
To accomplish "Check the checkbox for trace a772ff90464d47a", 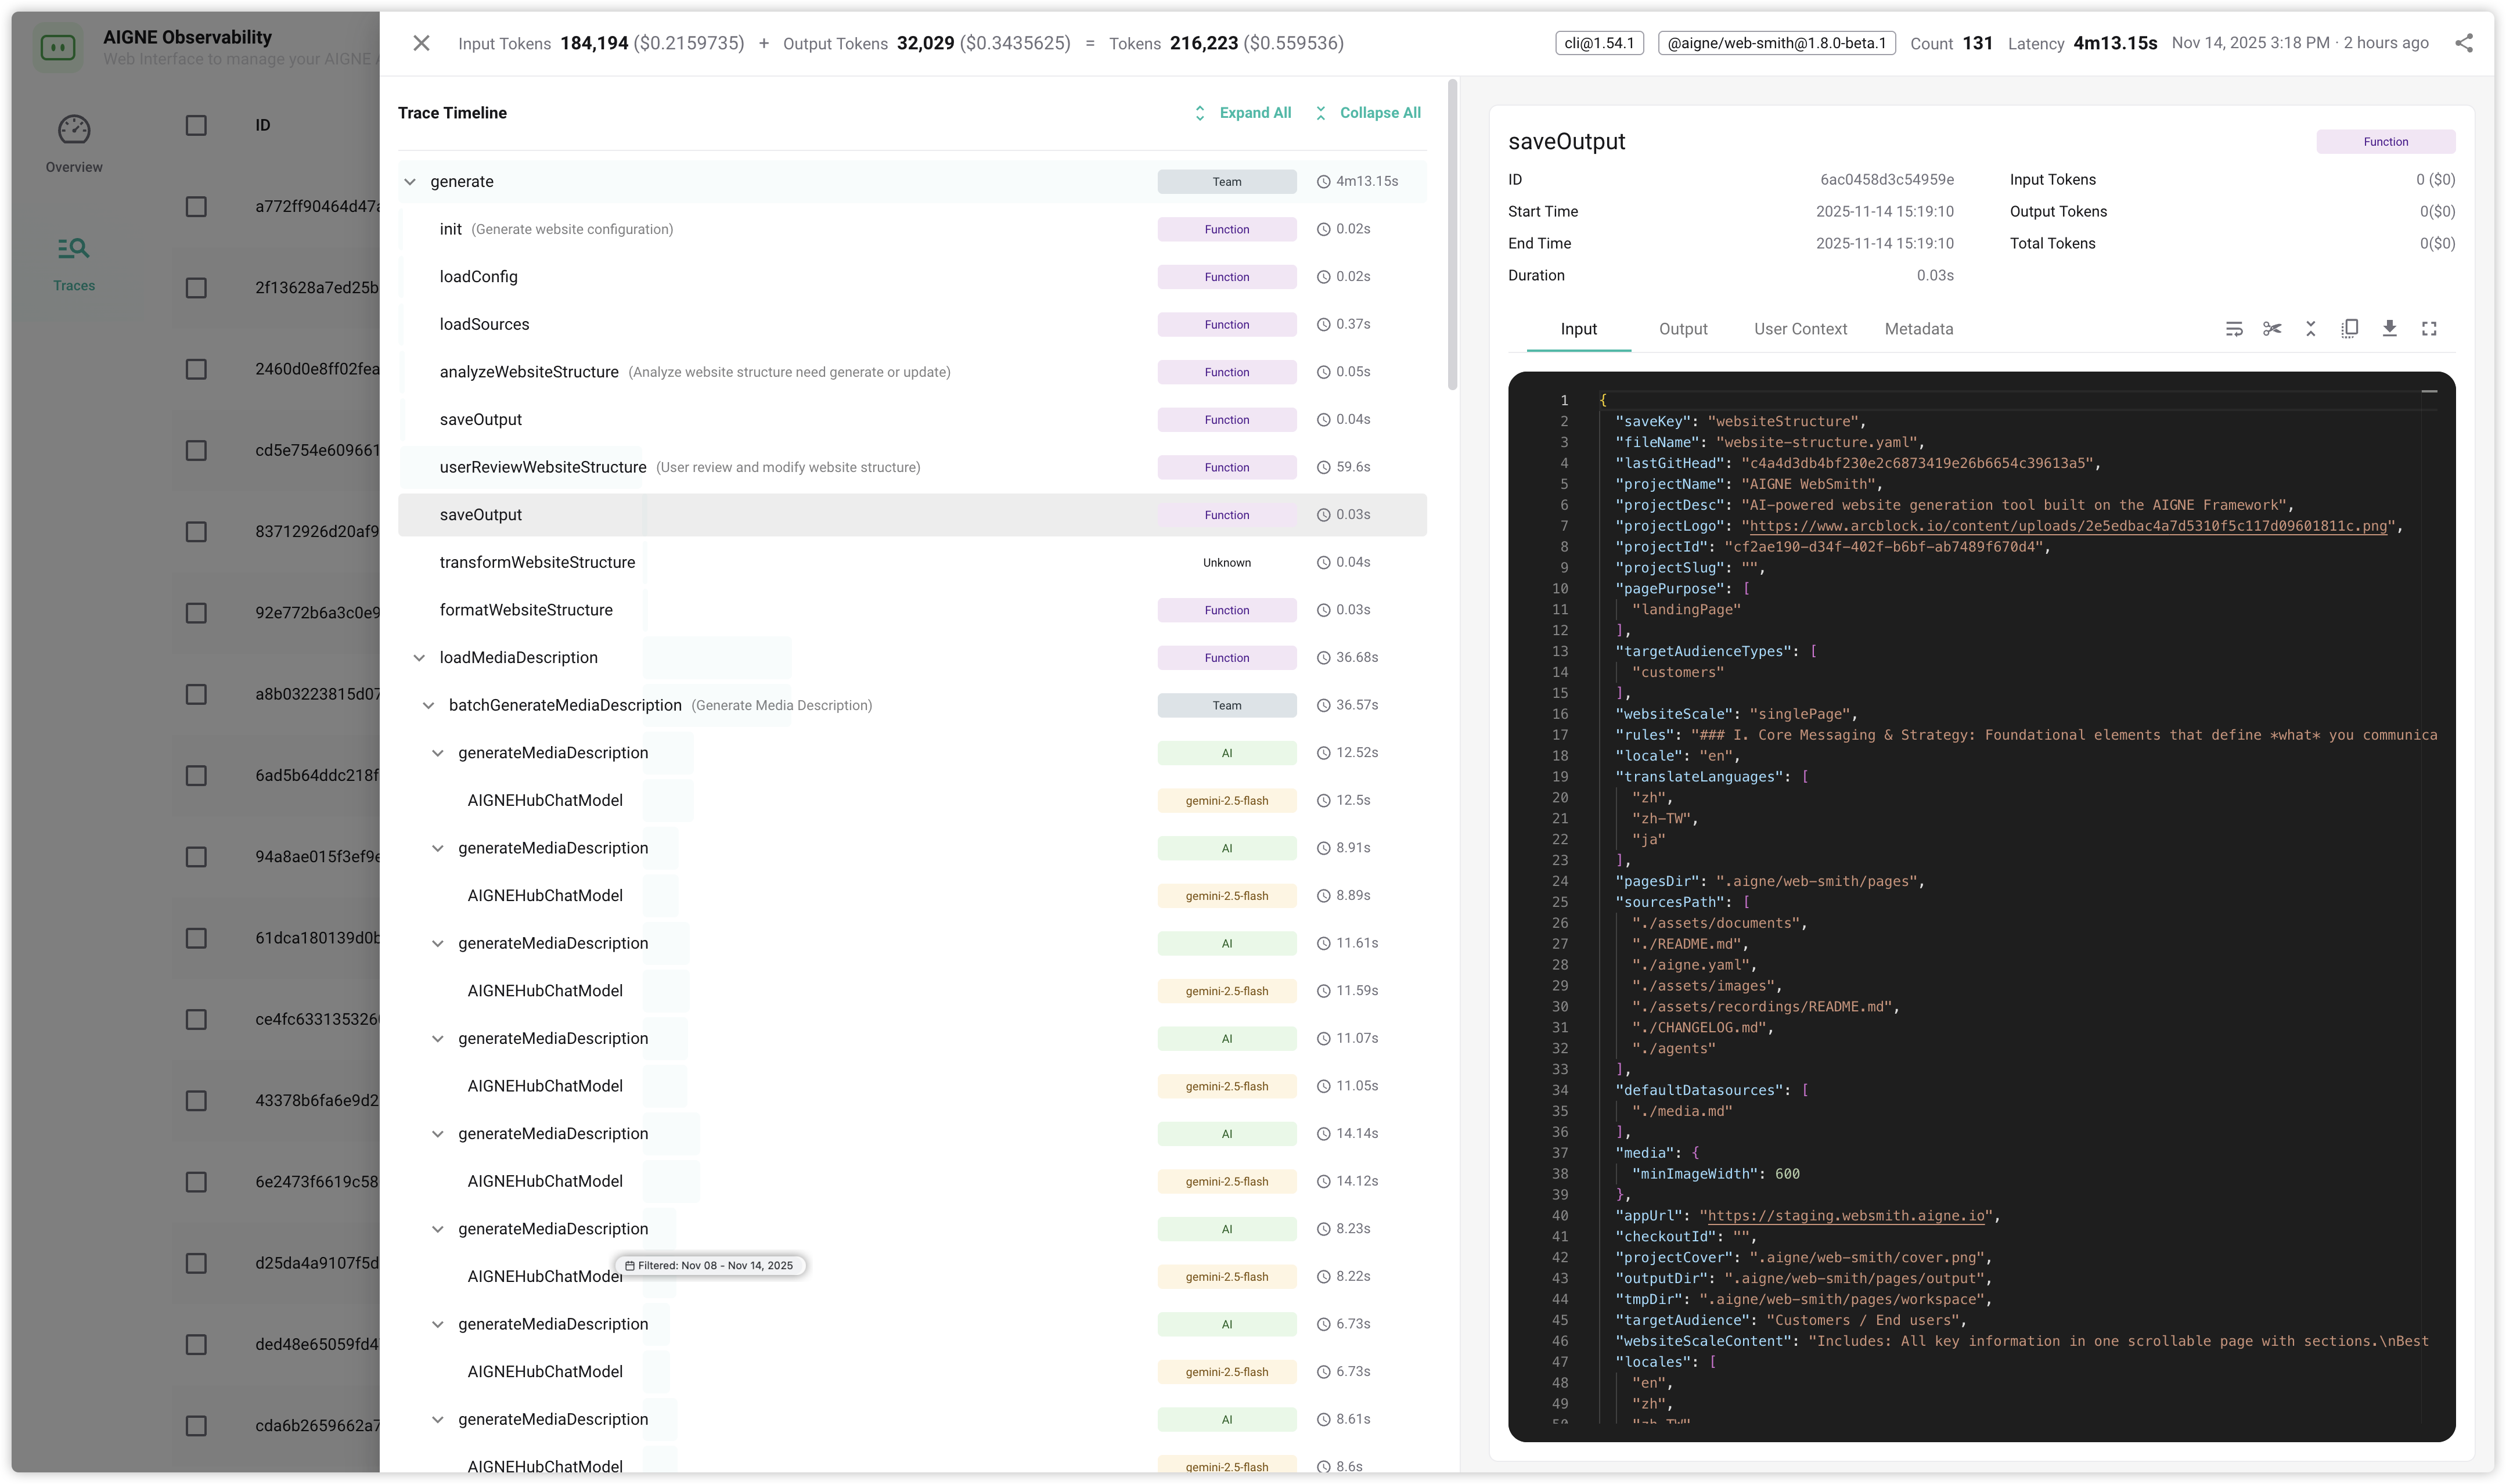I will (196, 206).
